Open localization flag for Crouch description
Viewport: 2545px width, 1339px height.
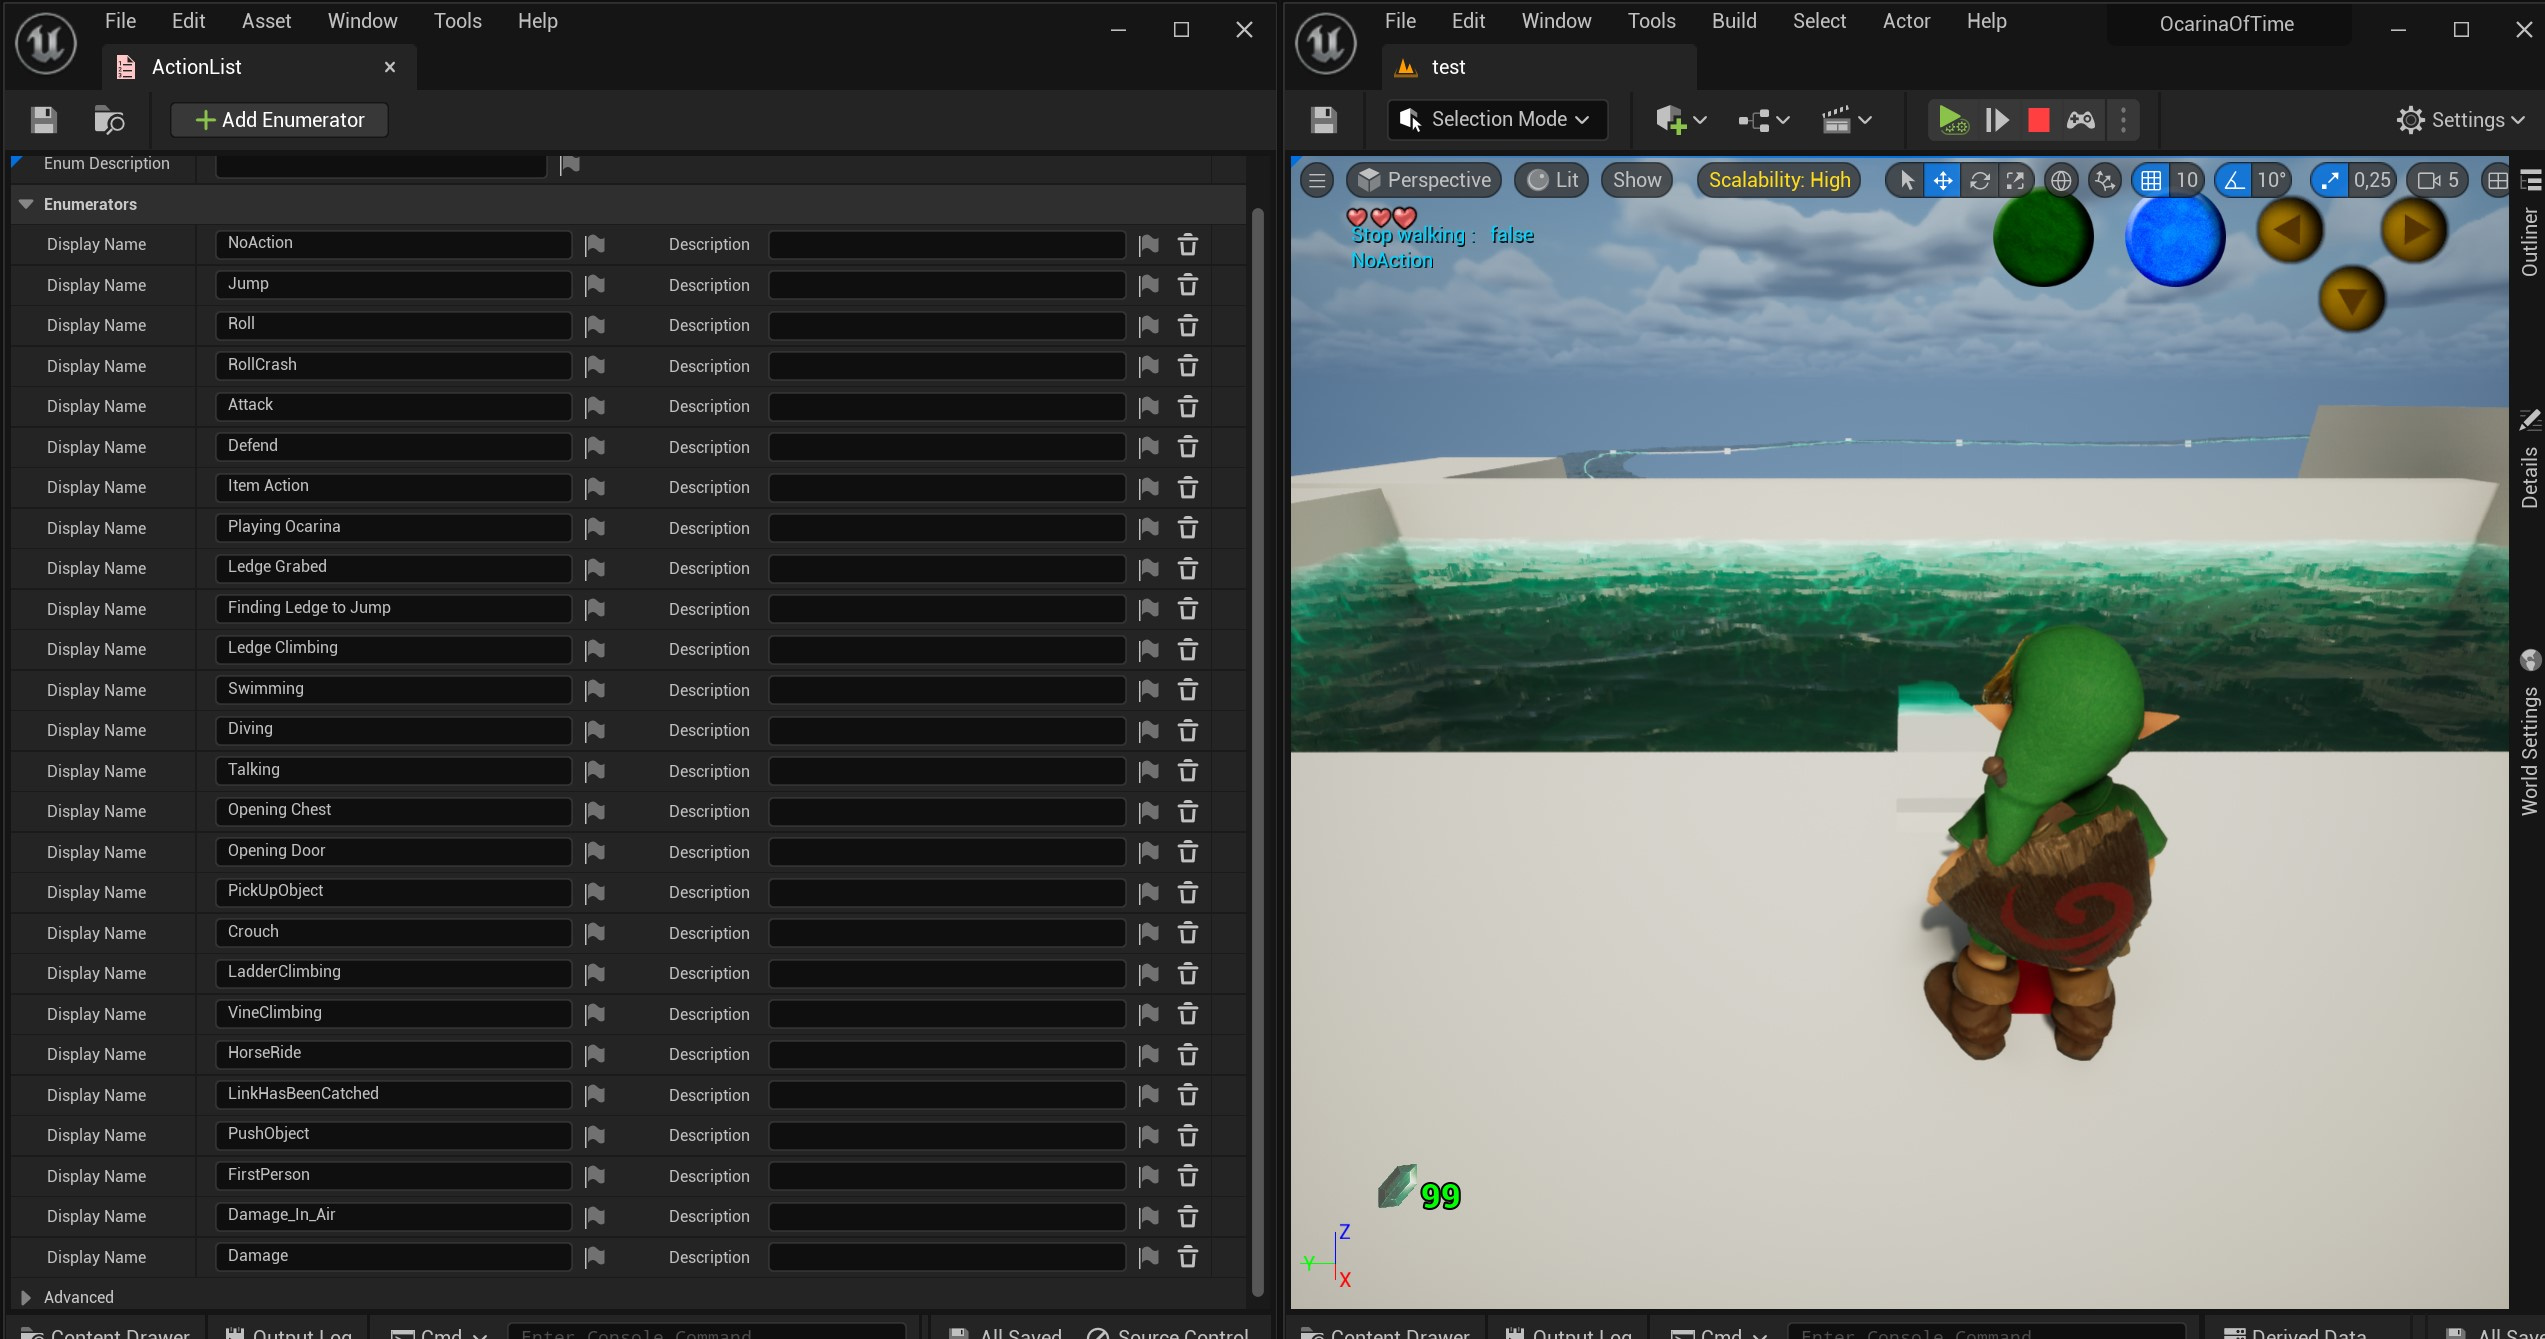(1149, 933)
